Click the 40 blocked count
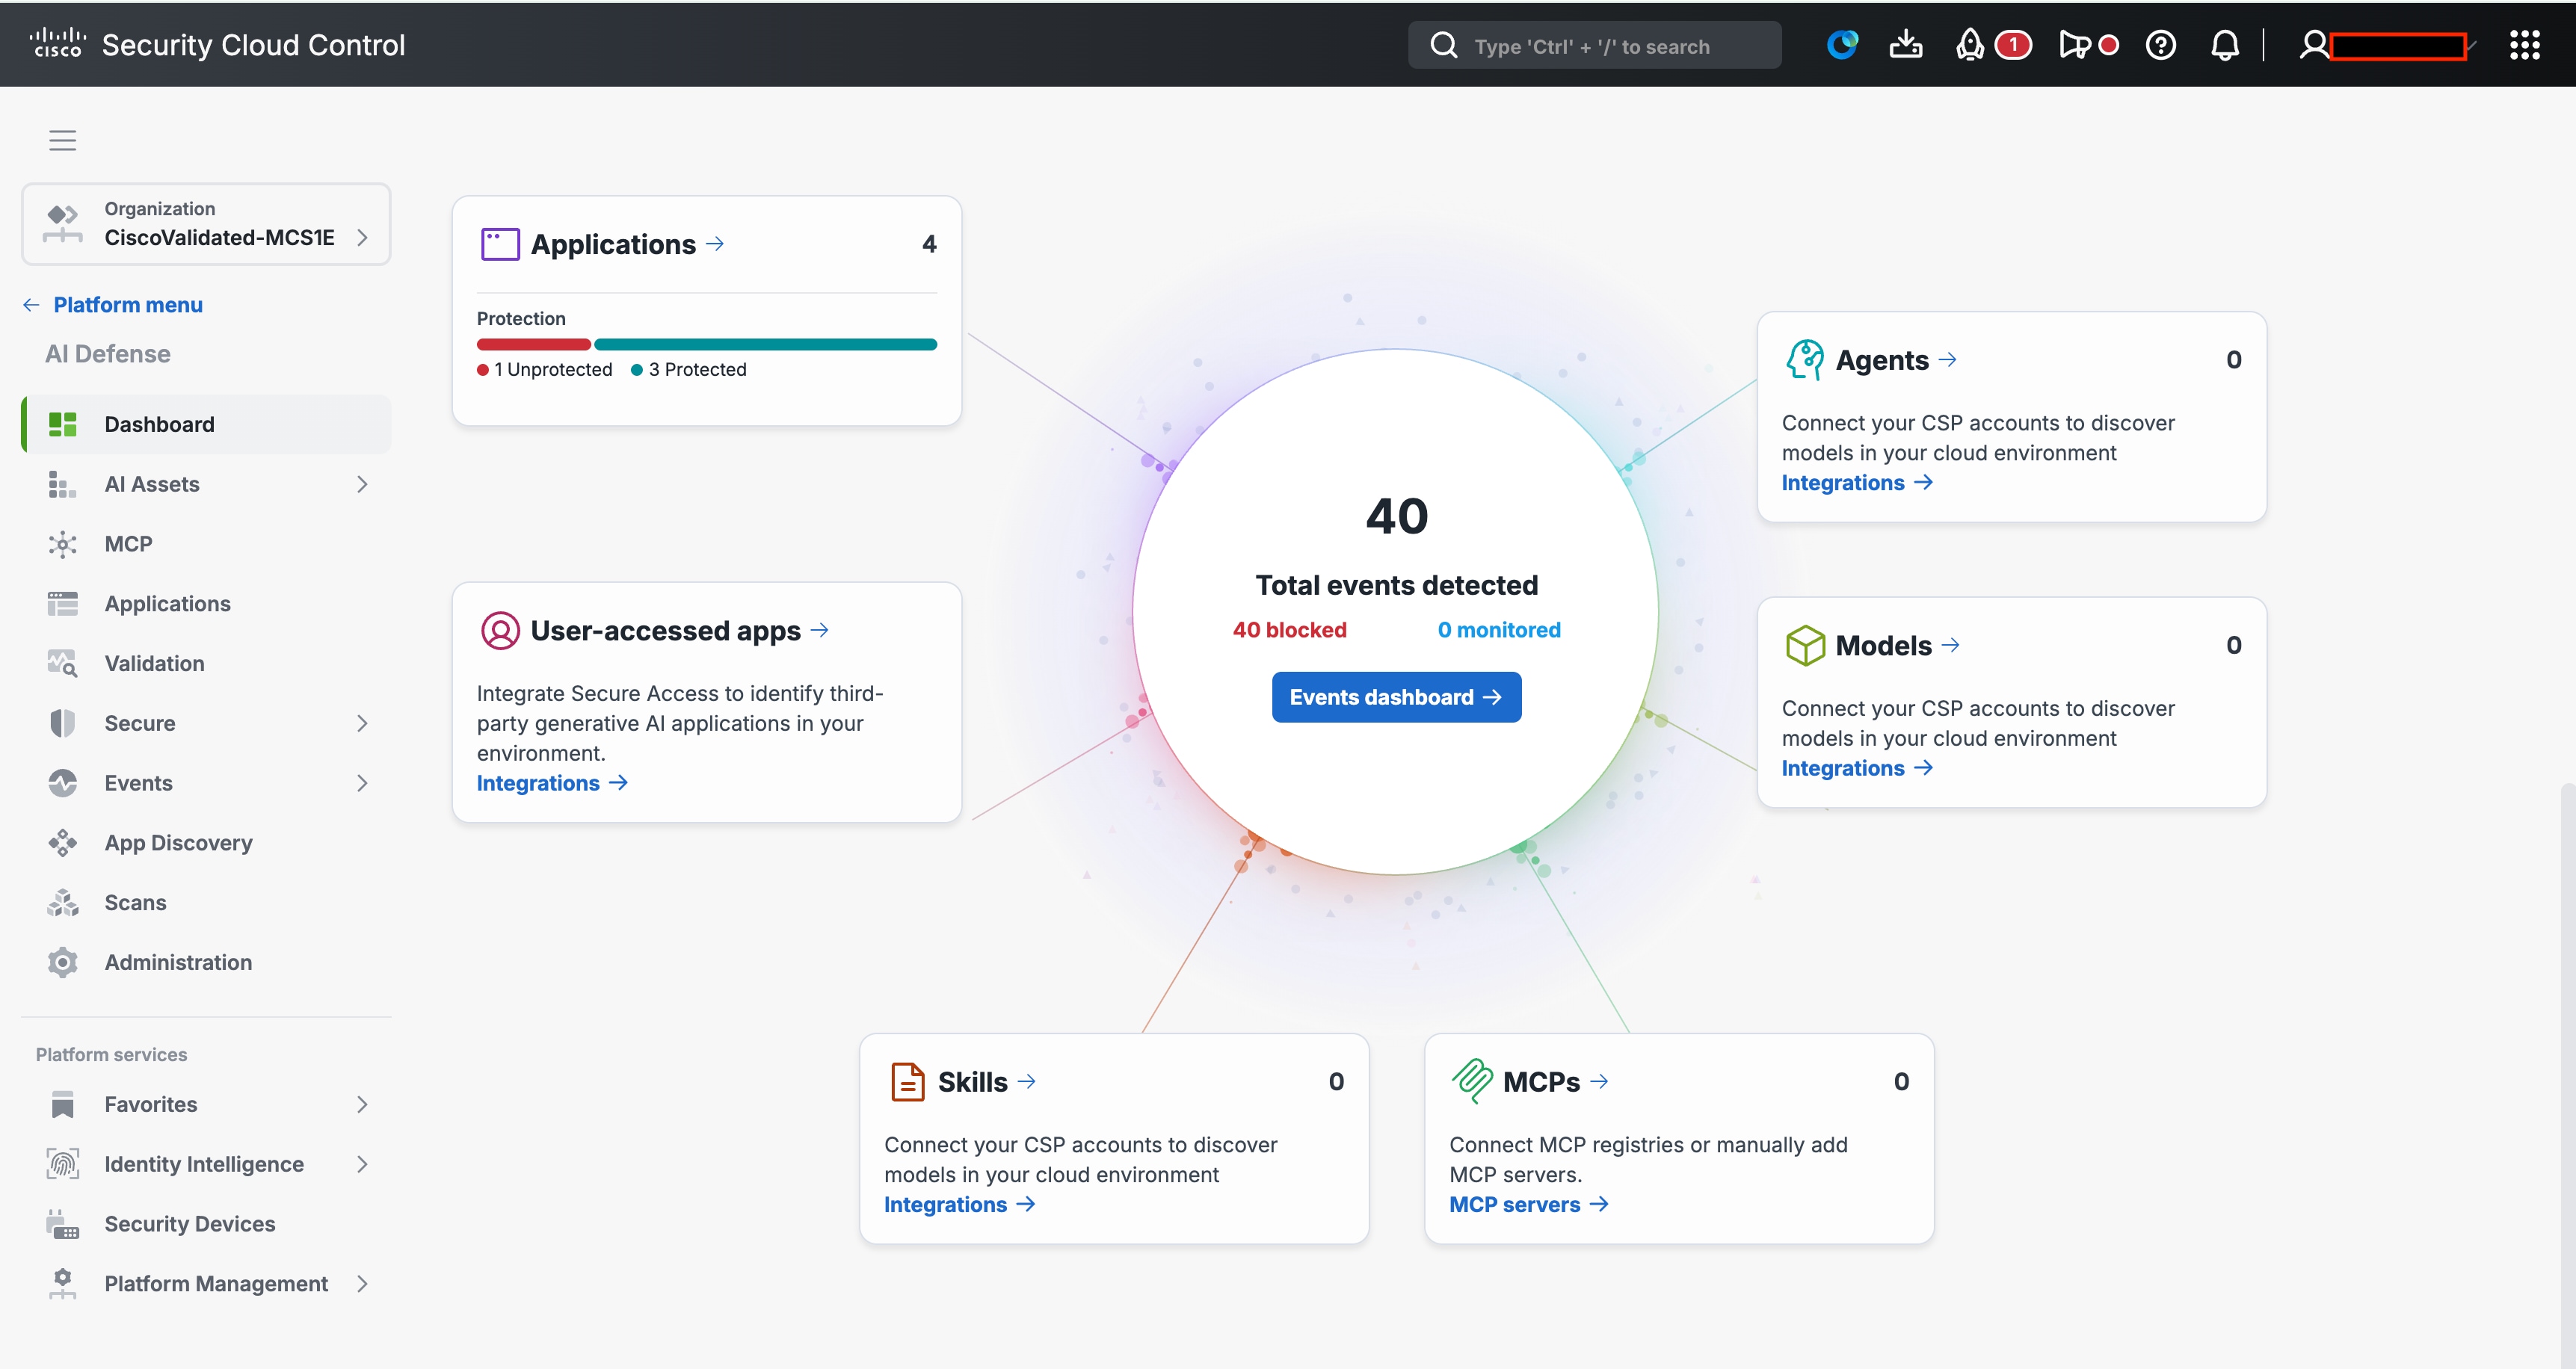This screenshot has width=2576, height=1369. pos(1290,630)
